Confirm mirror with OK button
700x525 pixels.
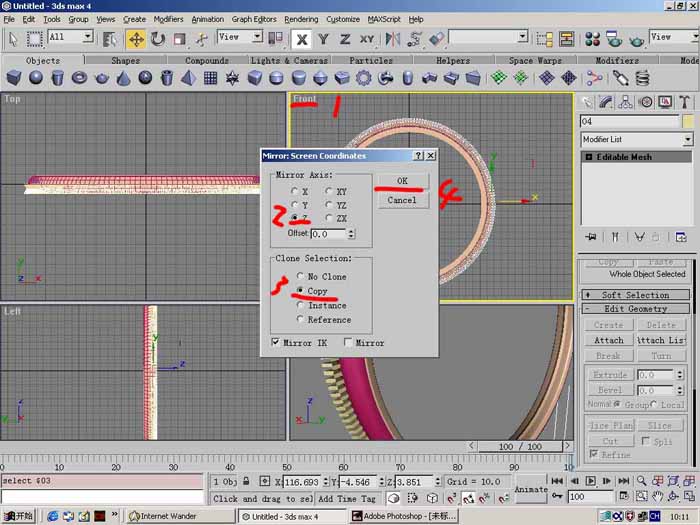pyautogui.click(x=402, y=181)
